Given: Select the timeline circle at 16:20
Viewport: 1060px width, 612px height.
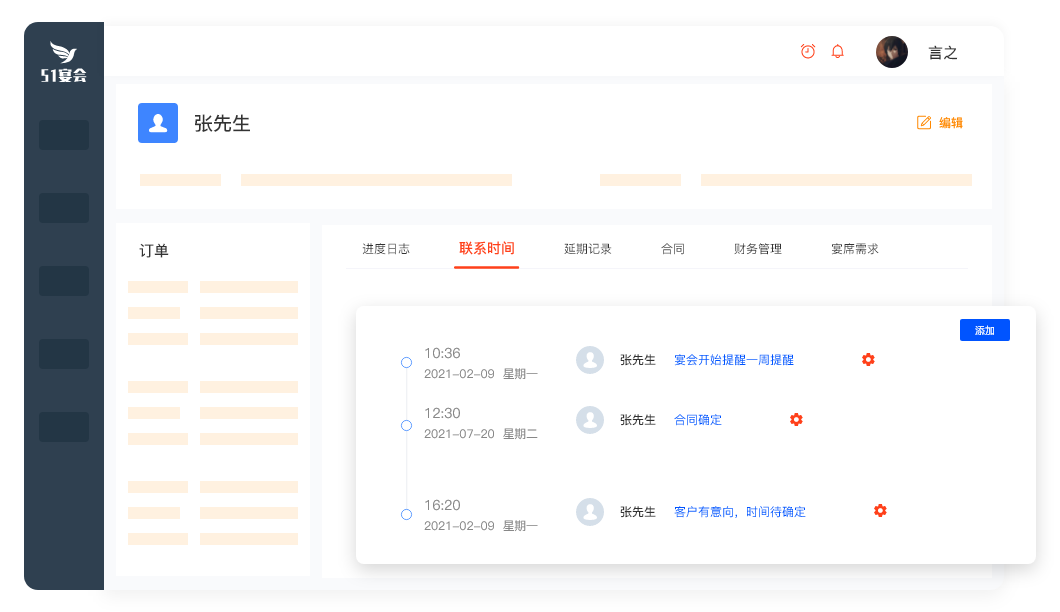Looking at the screenshot, I should coord(406,514).
